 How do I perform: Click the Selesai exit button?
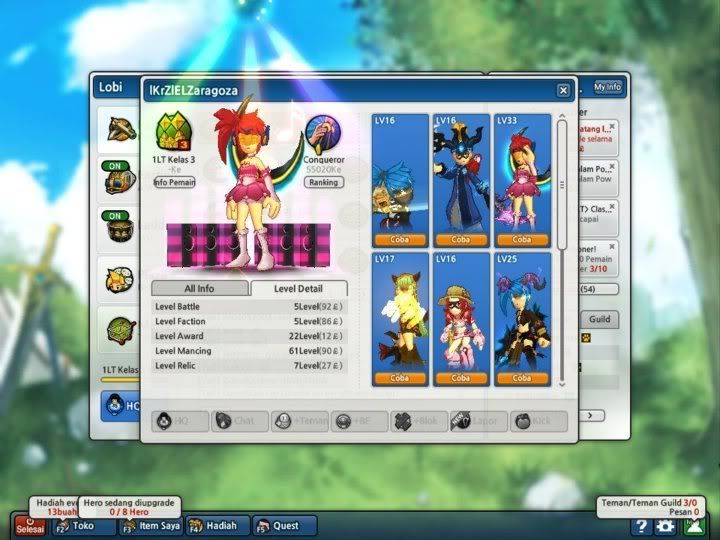click(30, 526)
